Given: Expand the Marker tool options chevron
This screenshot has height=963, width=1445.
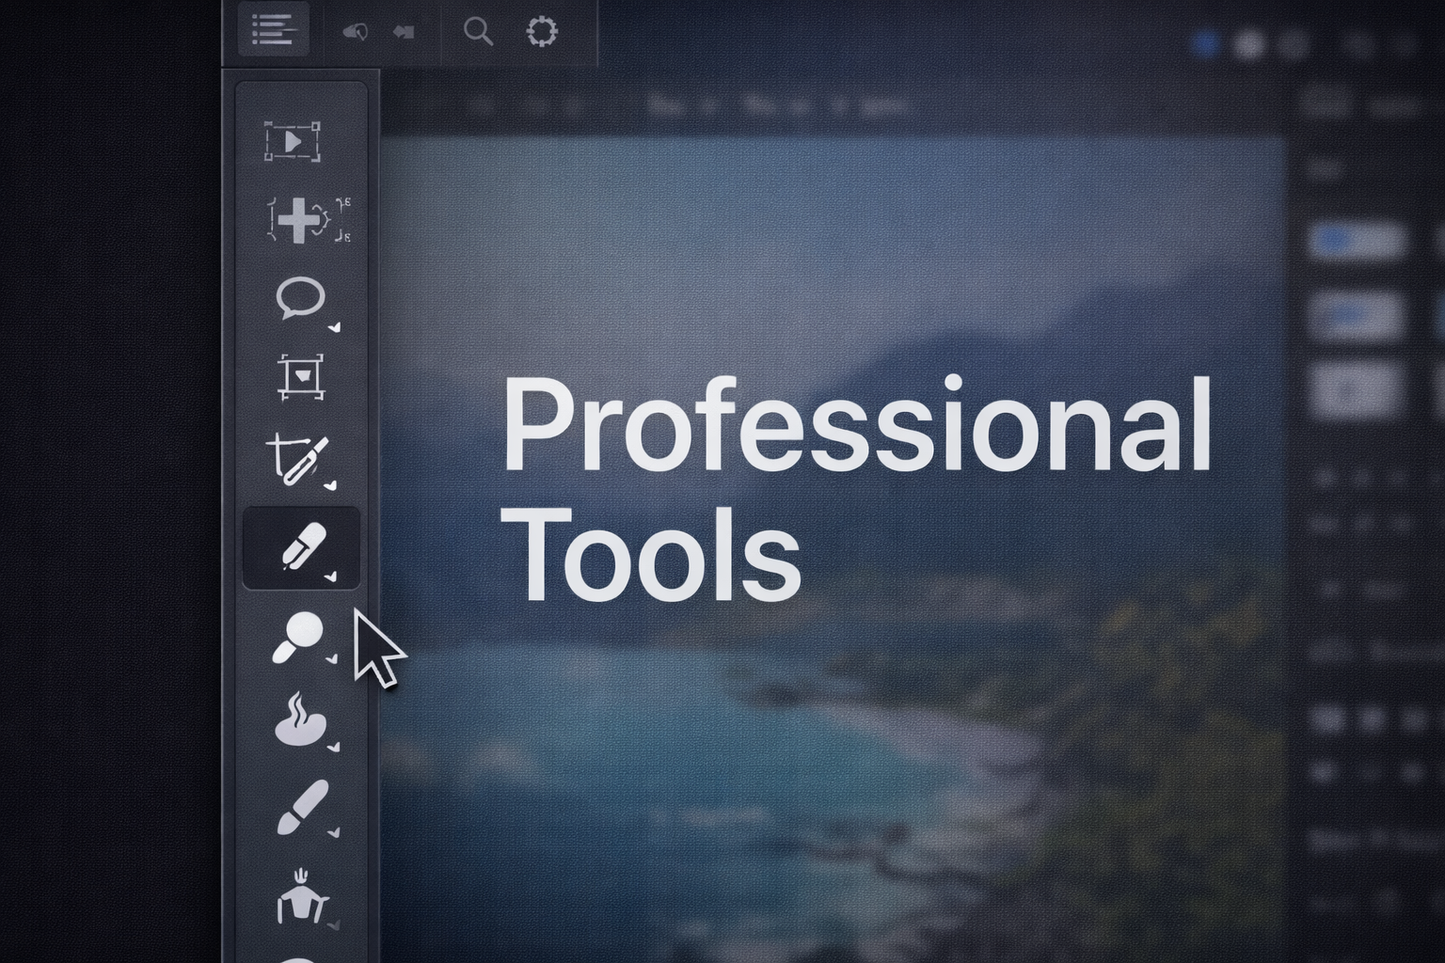Looking at the screenshot, I should (330, 578).
